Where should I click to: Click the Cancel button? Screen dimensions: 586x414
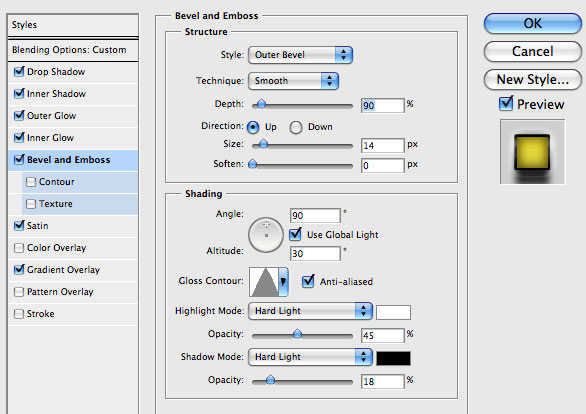533,52
